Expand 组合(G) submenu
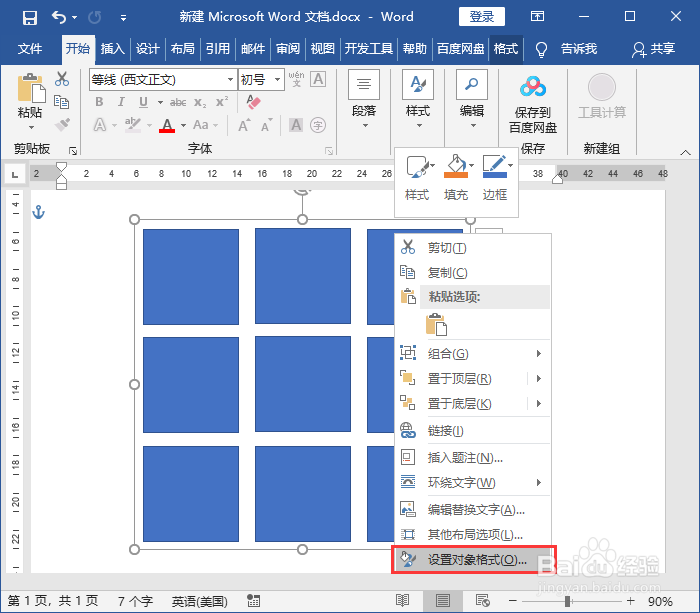Image resolution: width=700 pixels, height=613 pixels. (473, 354)
